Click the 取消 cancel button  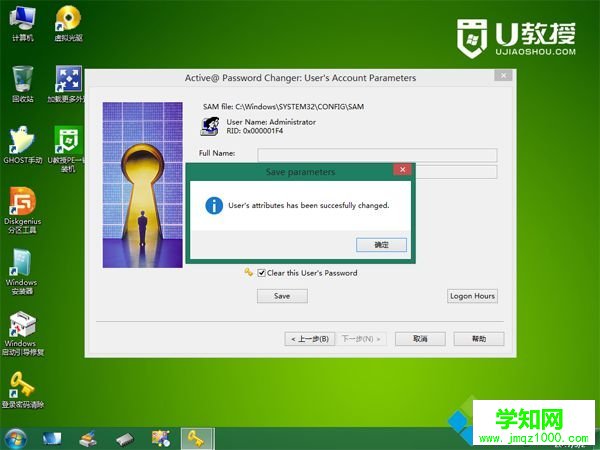(420, 339)
